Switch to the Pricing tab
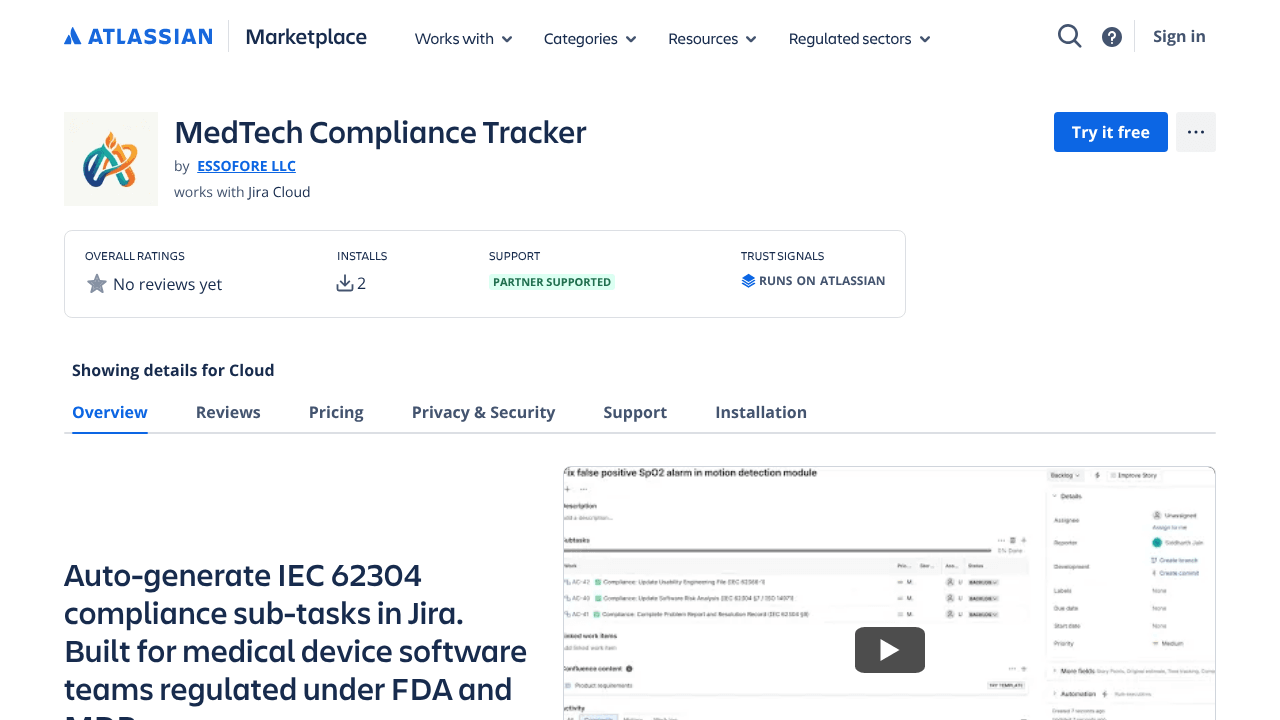The image size is (1280, 720). (336, 412)
